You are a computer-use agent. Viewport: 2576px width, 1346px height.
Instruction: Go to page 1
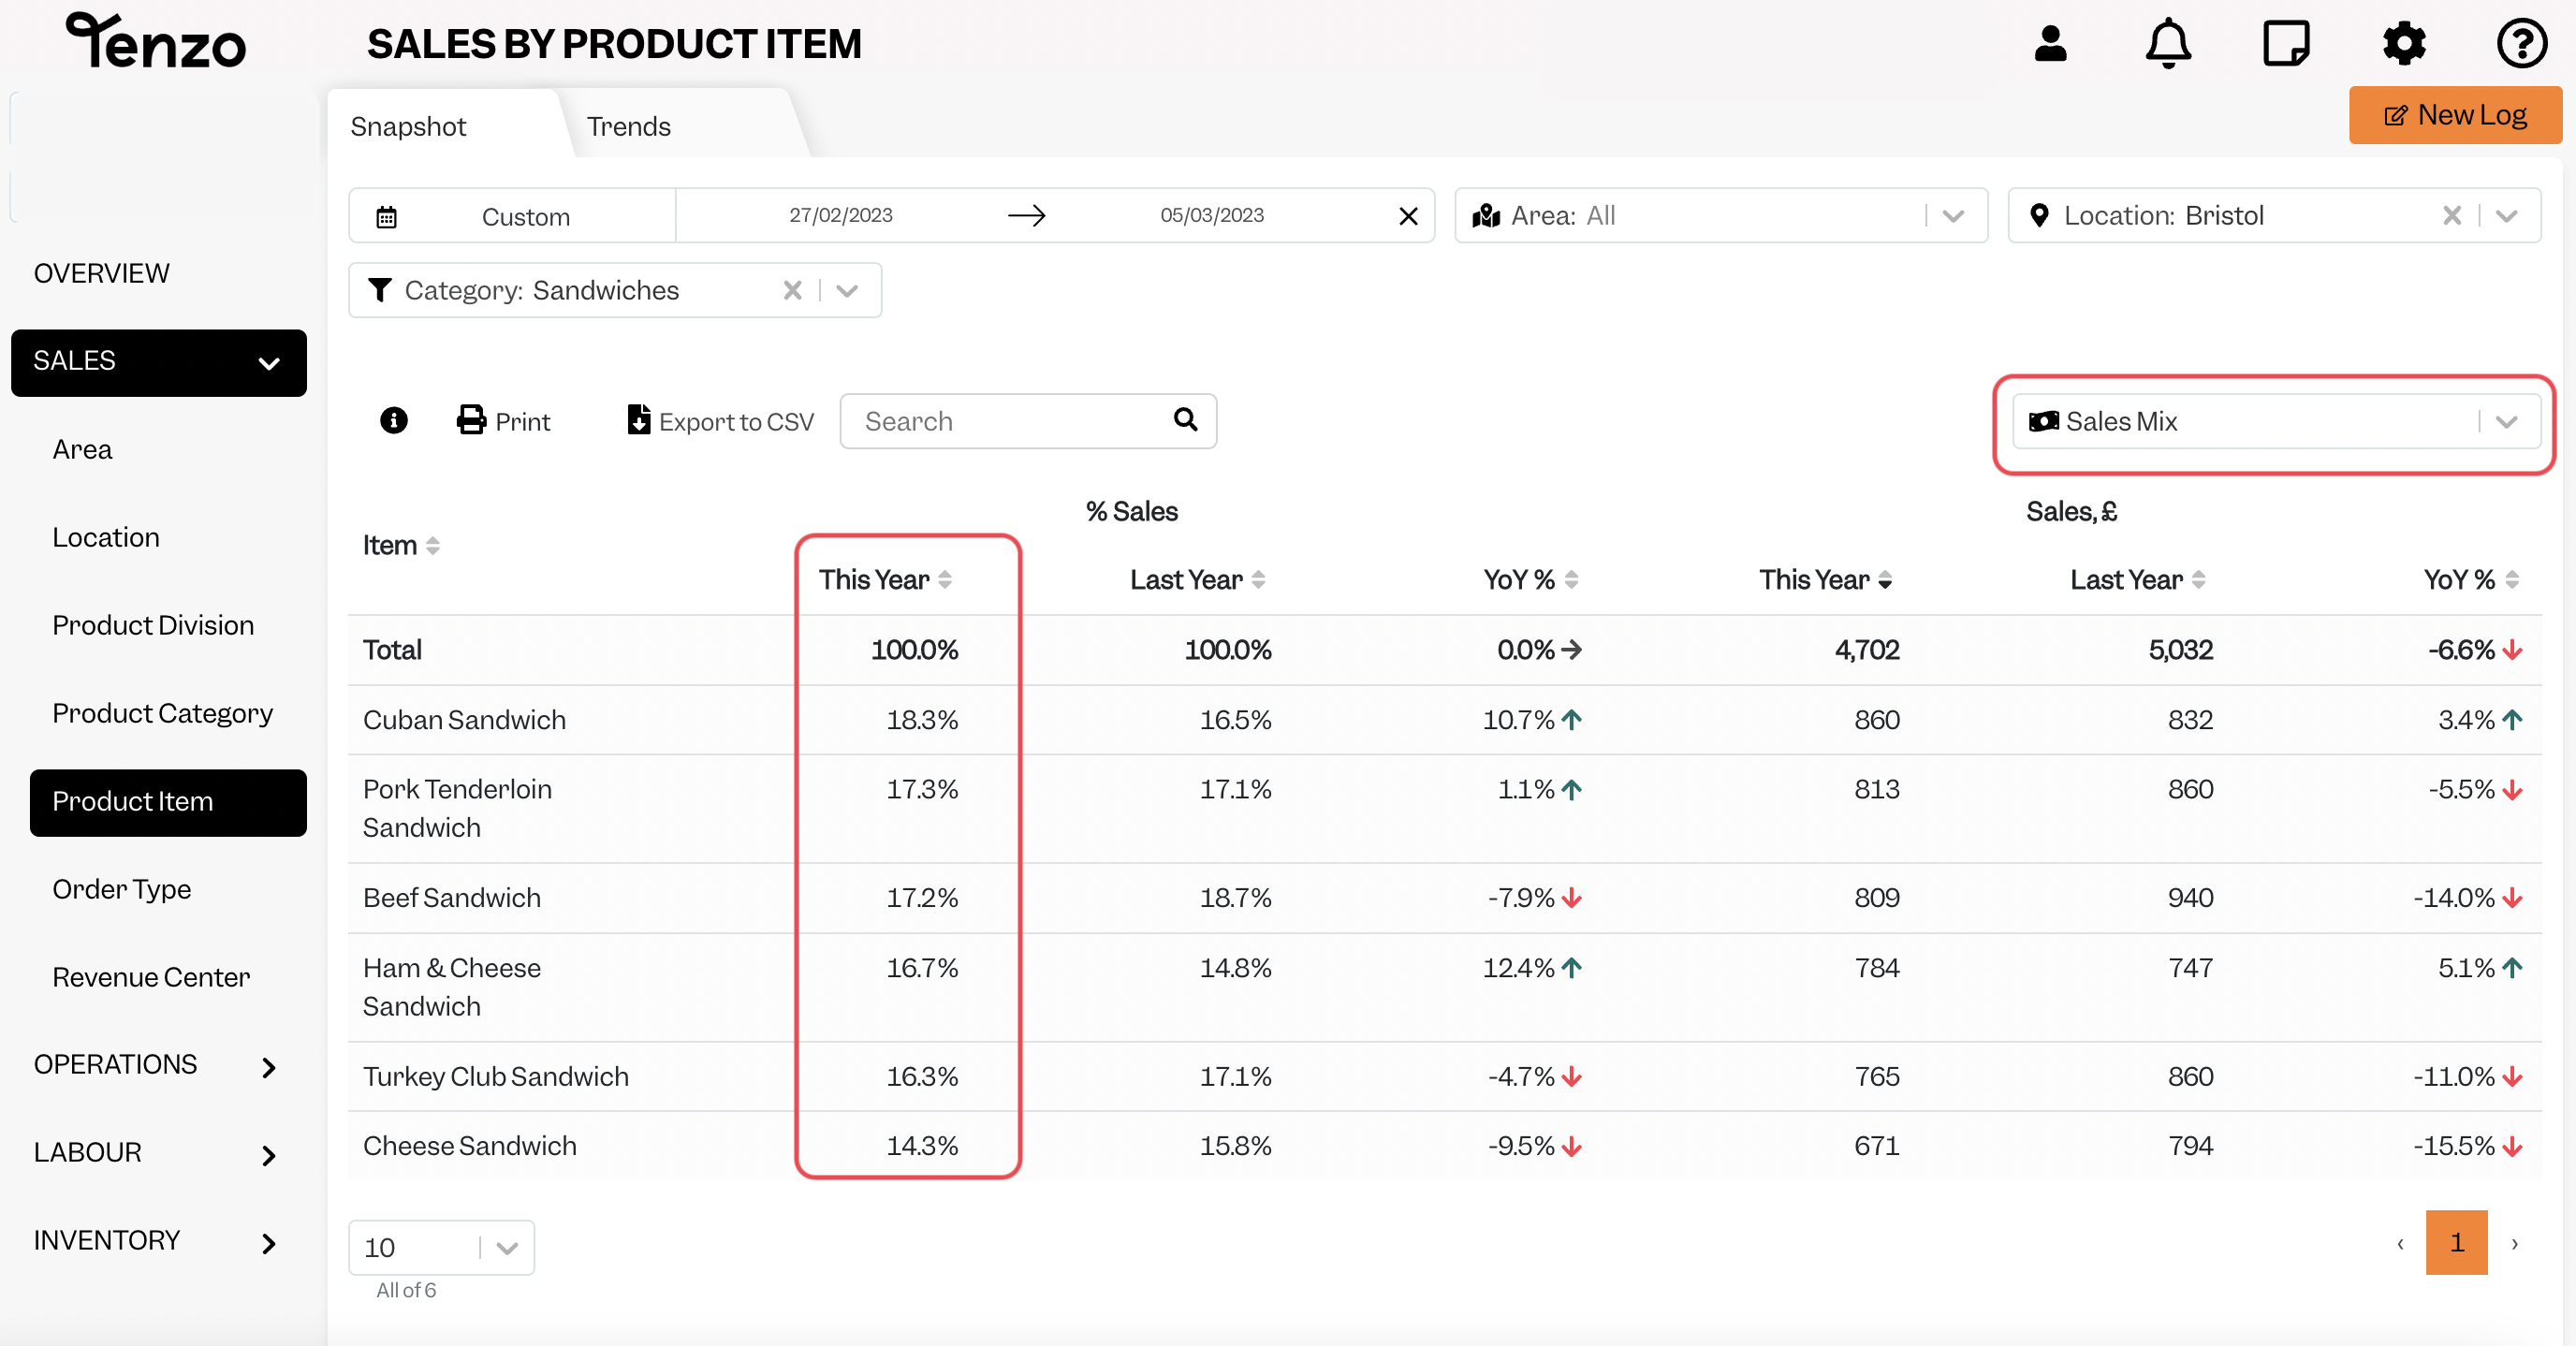point(2456,1243)
